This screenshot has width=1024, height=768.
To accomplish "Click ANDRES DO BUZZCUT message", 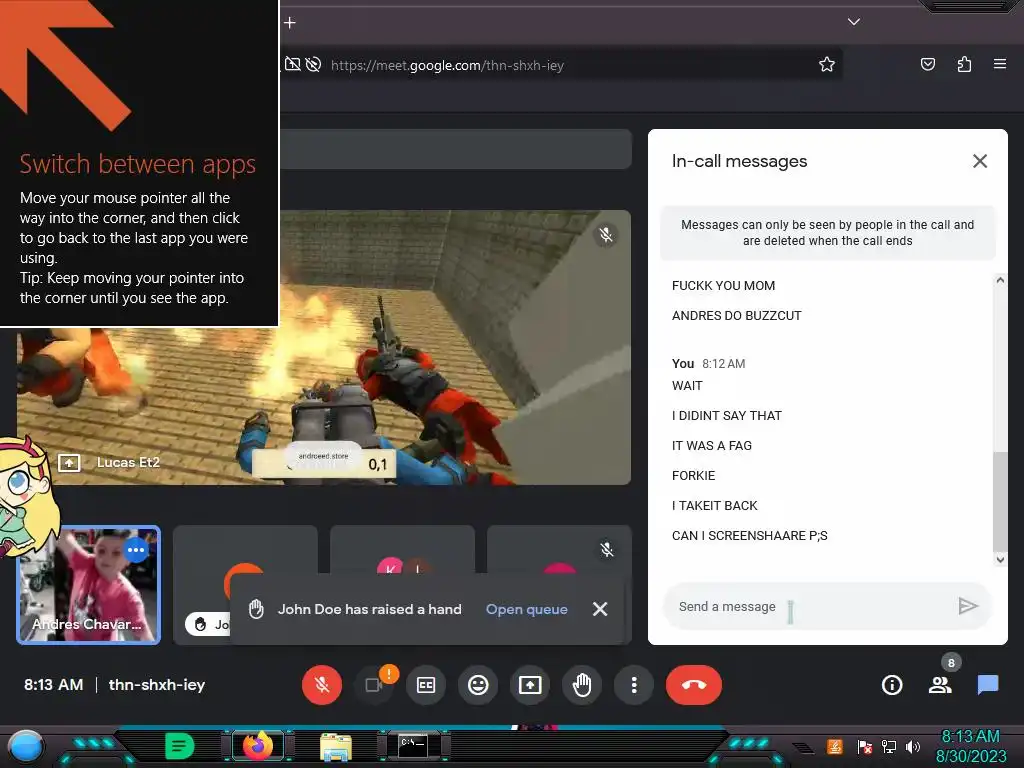I will pos(736,315).
